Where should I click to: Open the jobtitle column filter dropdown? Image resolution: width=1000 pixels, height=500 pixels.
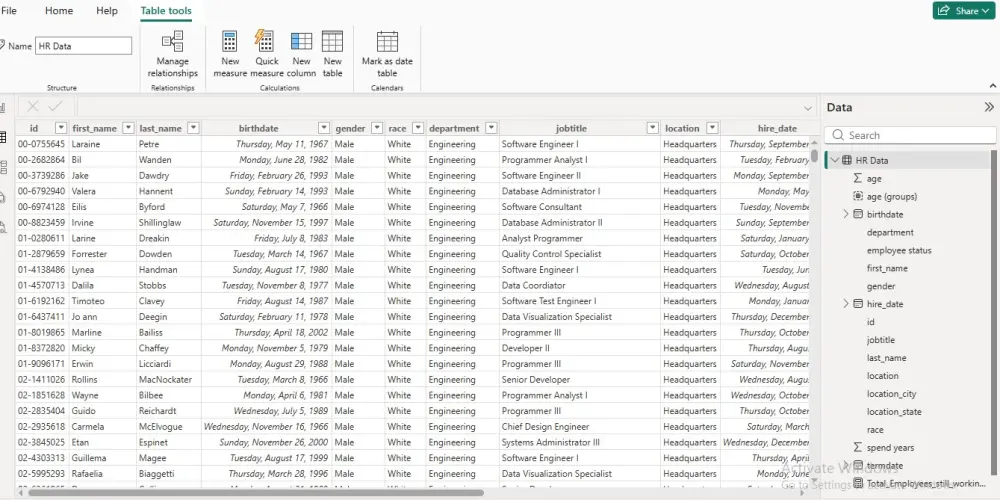coord(652,128)
